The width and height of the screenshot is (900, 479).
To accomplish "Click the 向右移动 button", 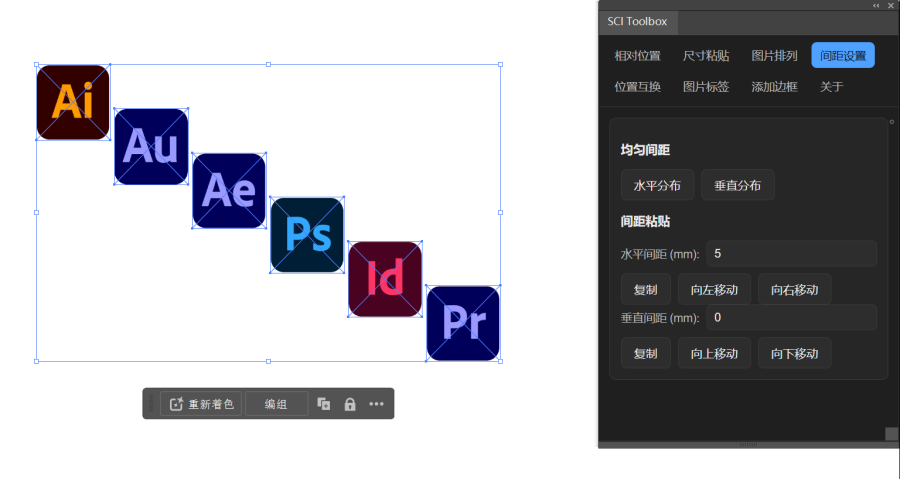I will [794, 290].
